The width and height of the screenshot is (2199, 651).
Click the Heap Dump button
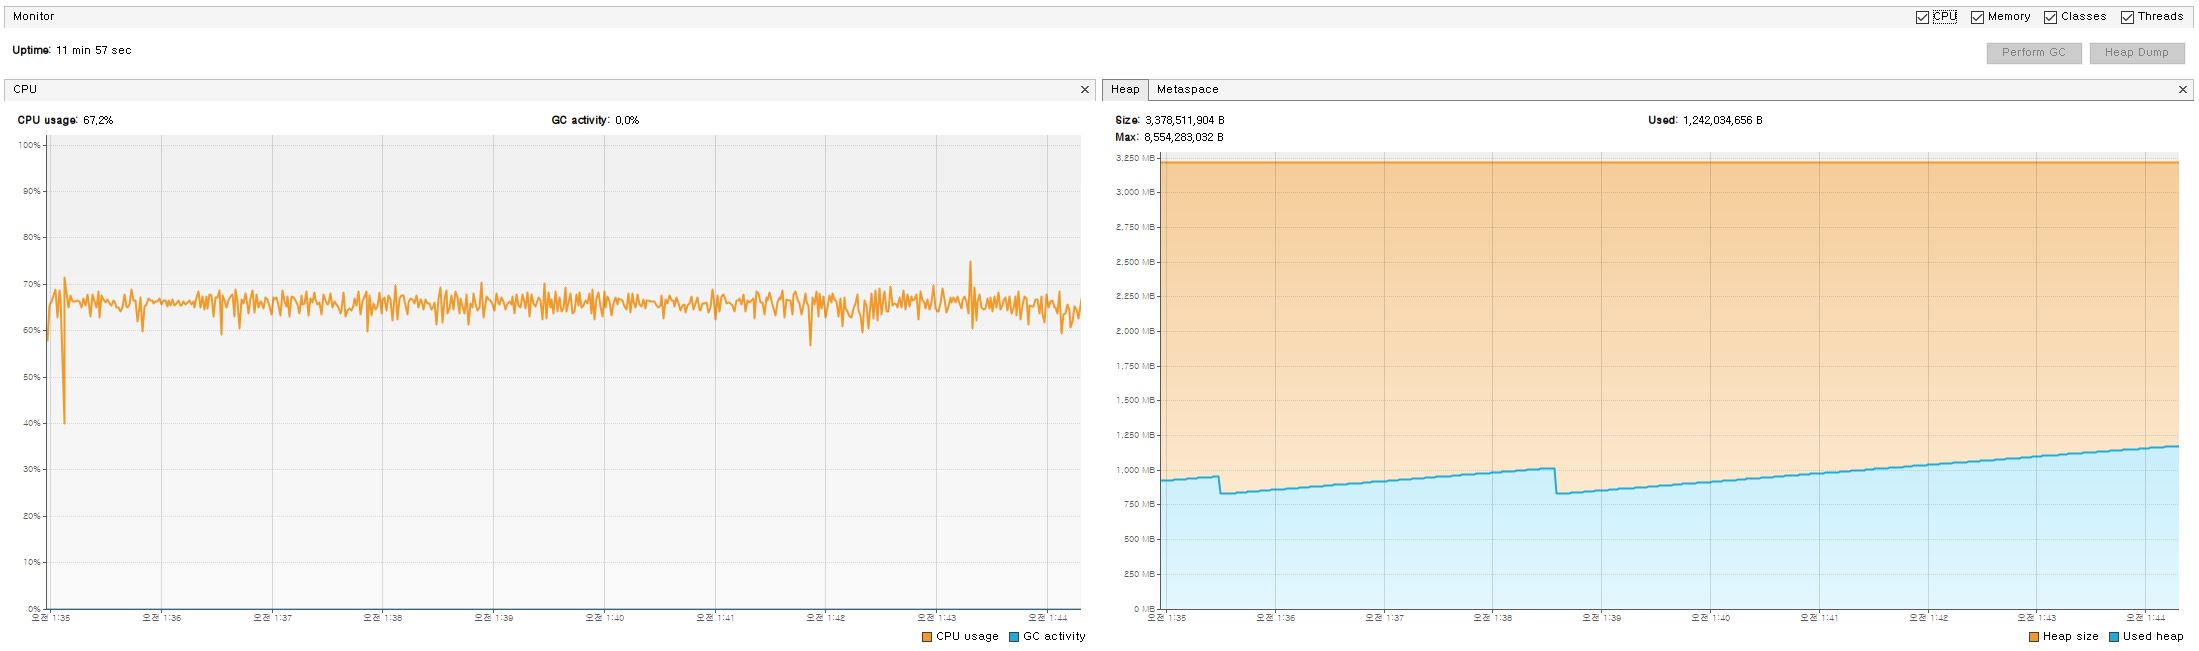(x=2136, y=53)
